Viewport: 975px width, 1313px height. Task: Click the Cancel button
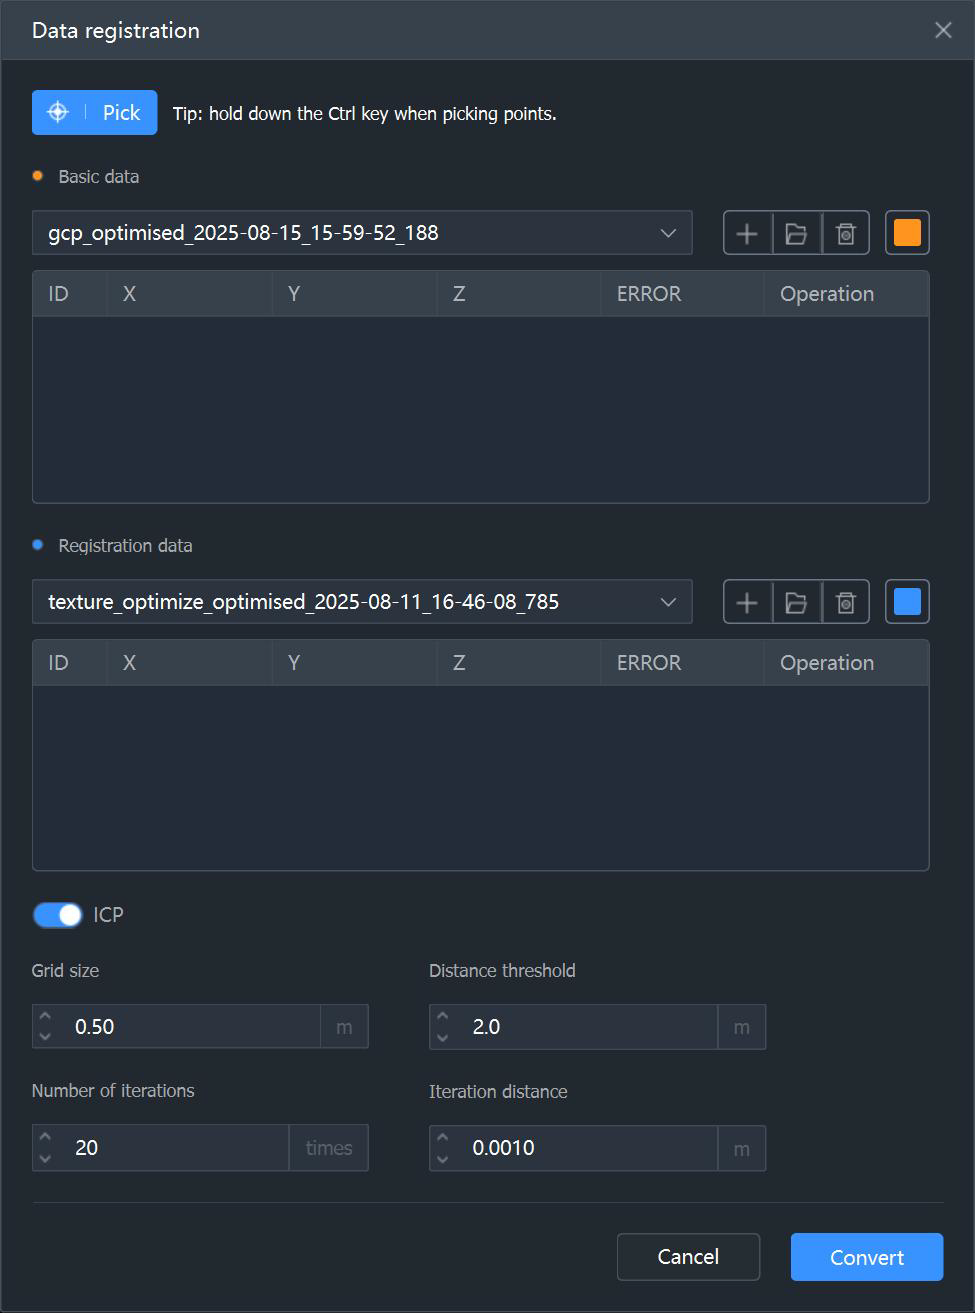tap(688, 1257)
